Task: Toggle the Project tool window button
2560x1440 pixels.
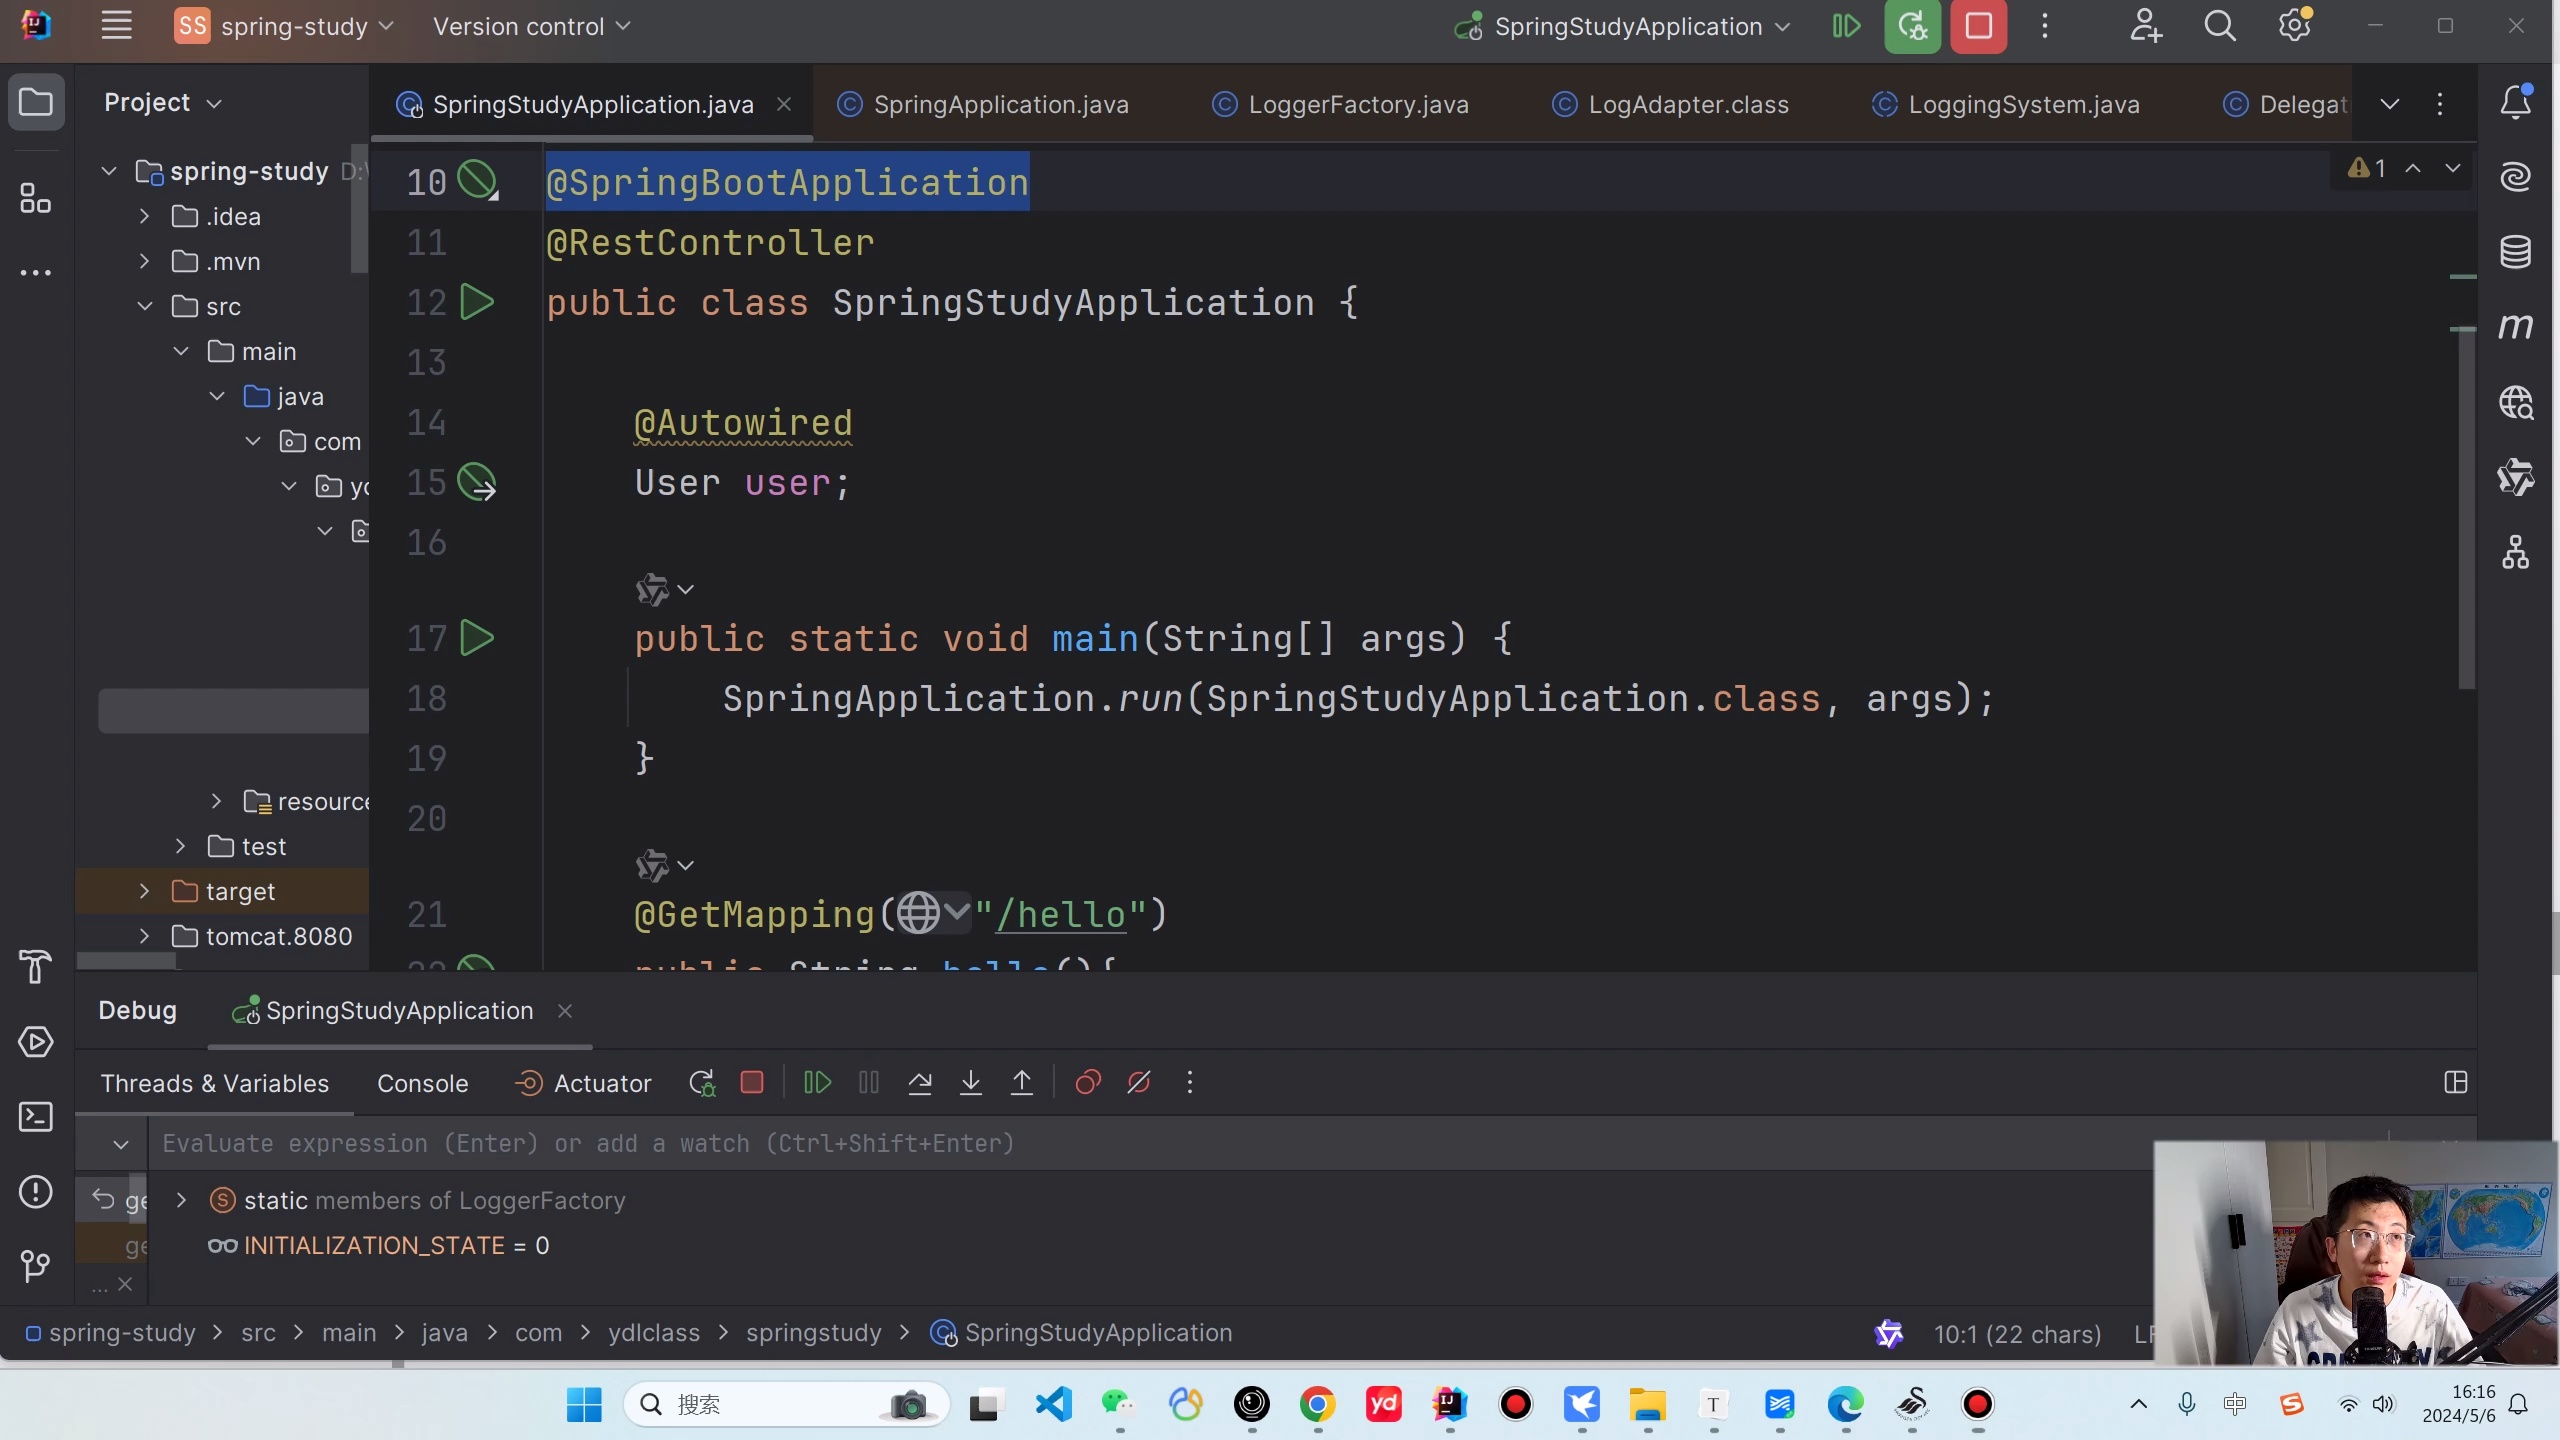Action: 36,102
